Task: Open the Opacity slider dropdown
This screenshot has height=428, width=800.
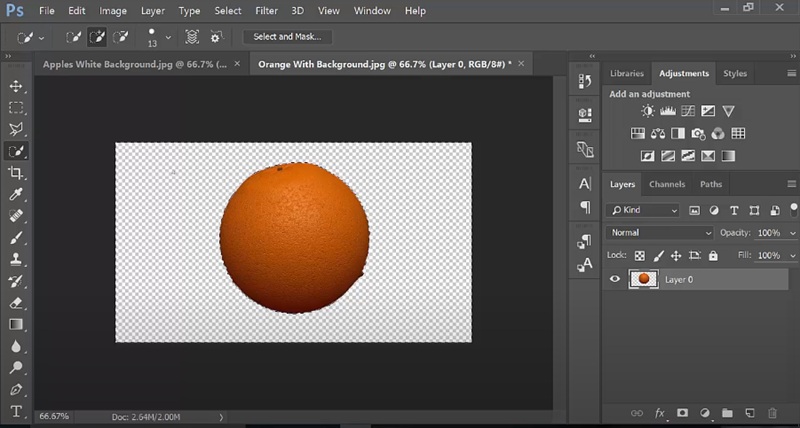Action: [x=793, y=233]
